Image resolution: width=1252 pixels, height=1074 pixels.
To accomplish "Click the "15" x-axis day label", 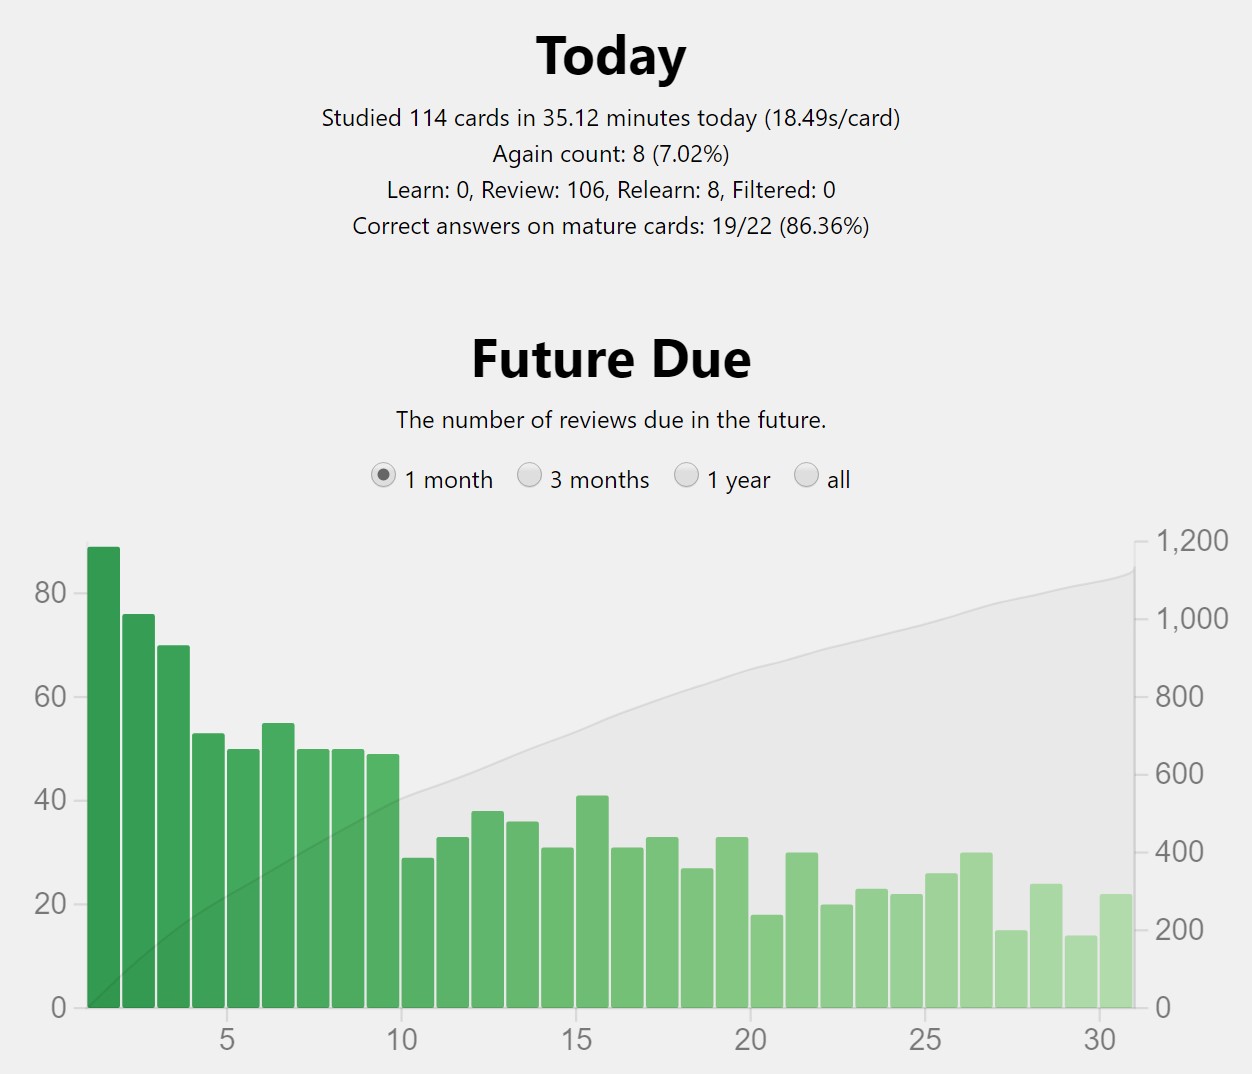I will (576, 1040).
